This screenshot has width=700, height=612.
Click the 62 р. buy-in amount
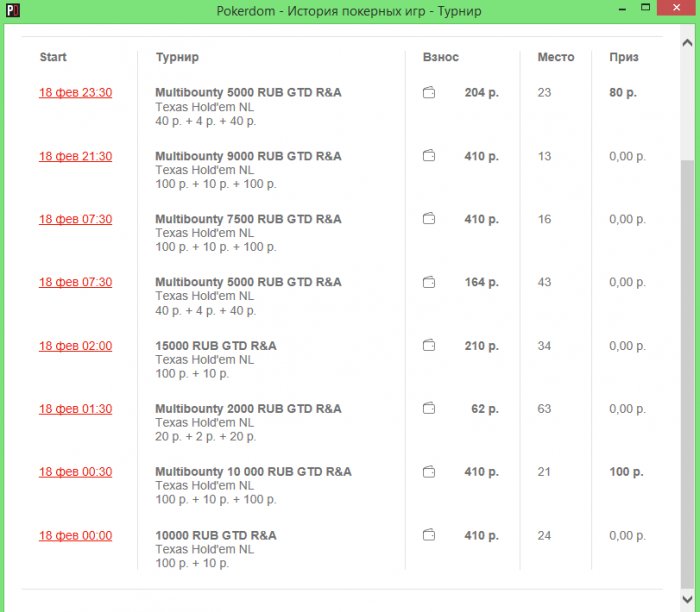pyautogui.click(x=485, y=409)
